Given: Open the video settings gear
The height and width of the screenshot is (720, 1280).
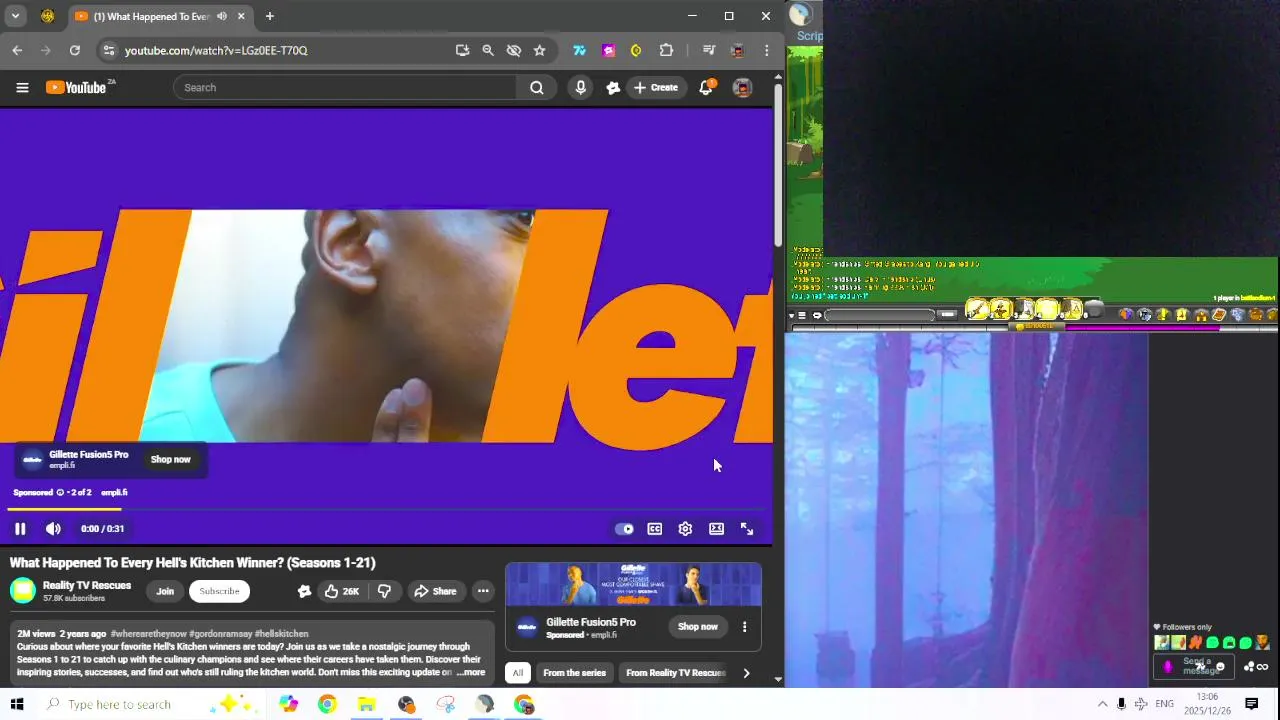Looking at the screenshot, I should (x=685, y=529).
